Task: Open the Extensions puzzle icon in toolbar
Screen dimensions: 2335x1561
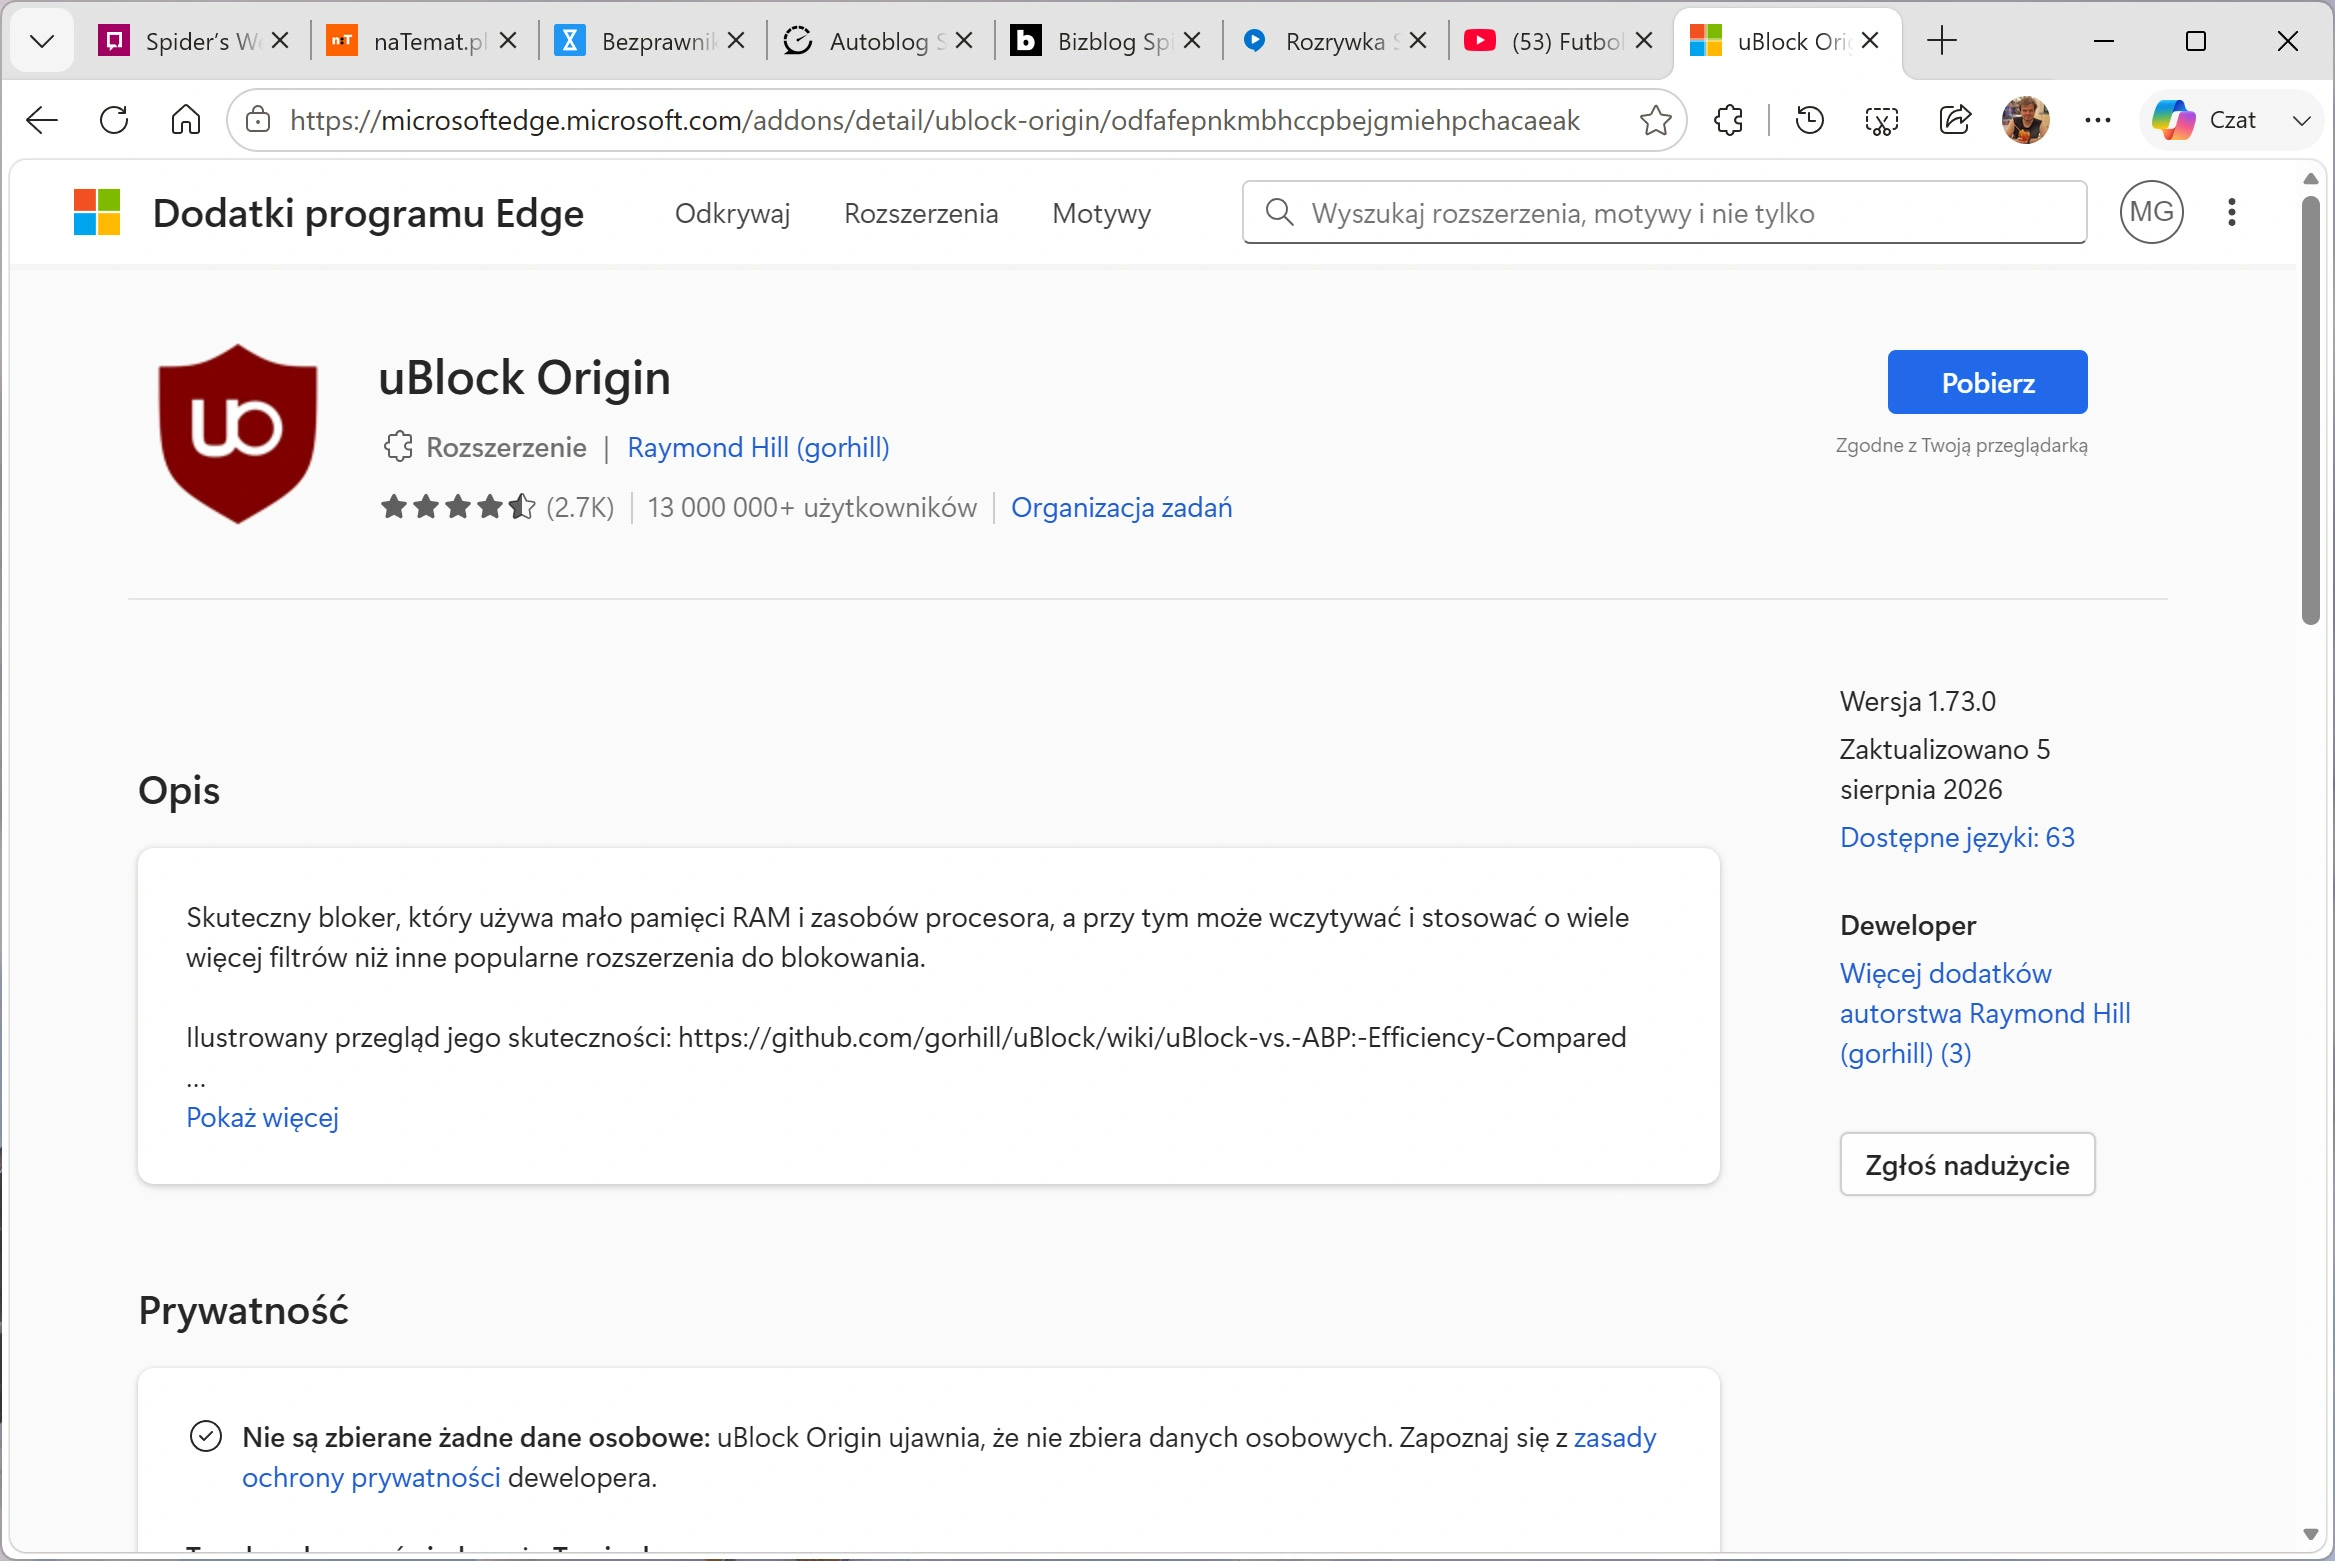Action: click(1729, 121)
